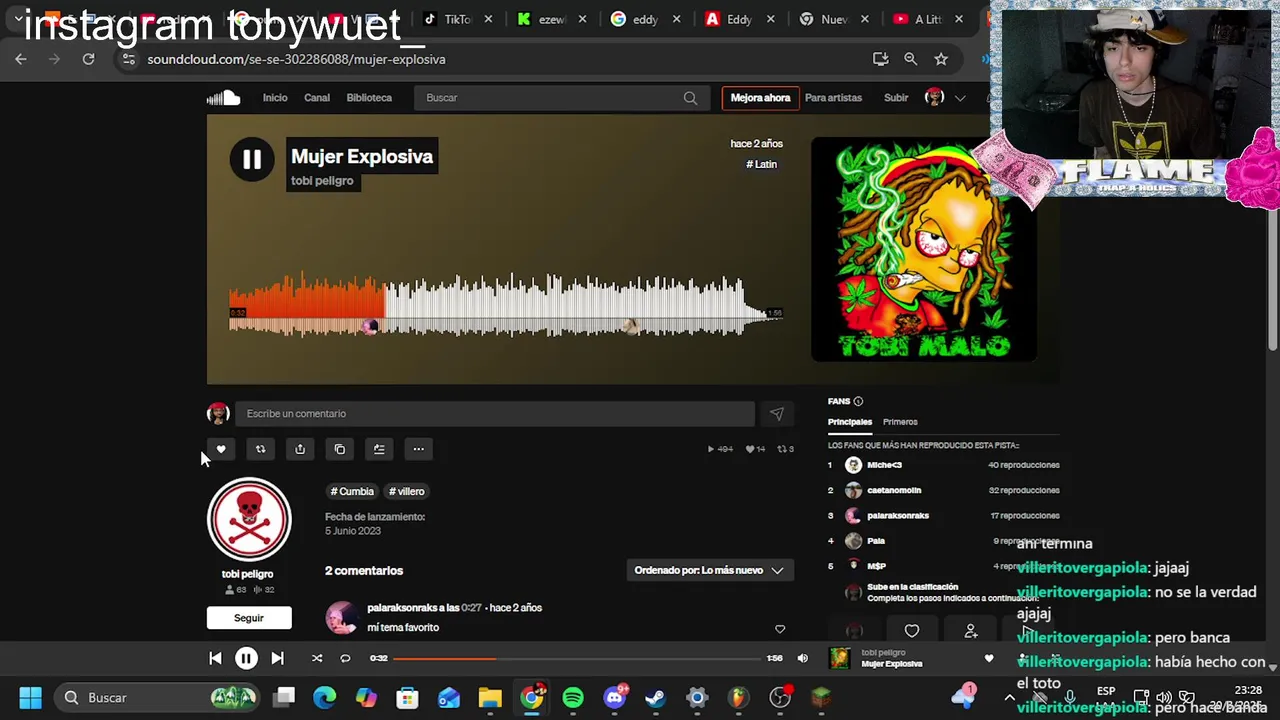Click Subir to upload a track

click(x=896, y=98)
